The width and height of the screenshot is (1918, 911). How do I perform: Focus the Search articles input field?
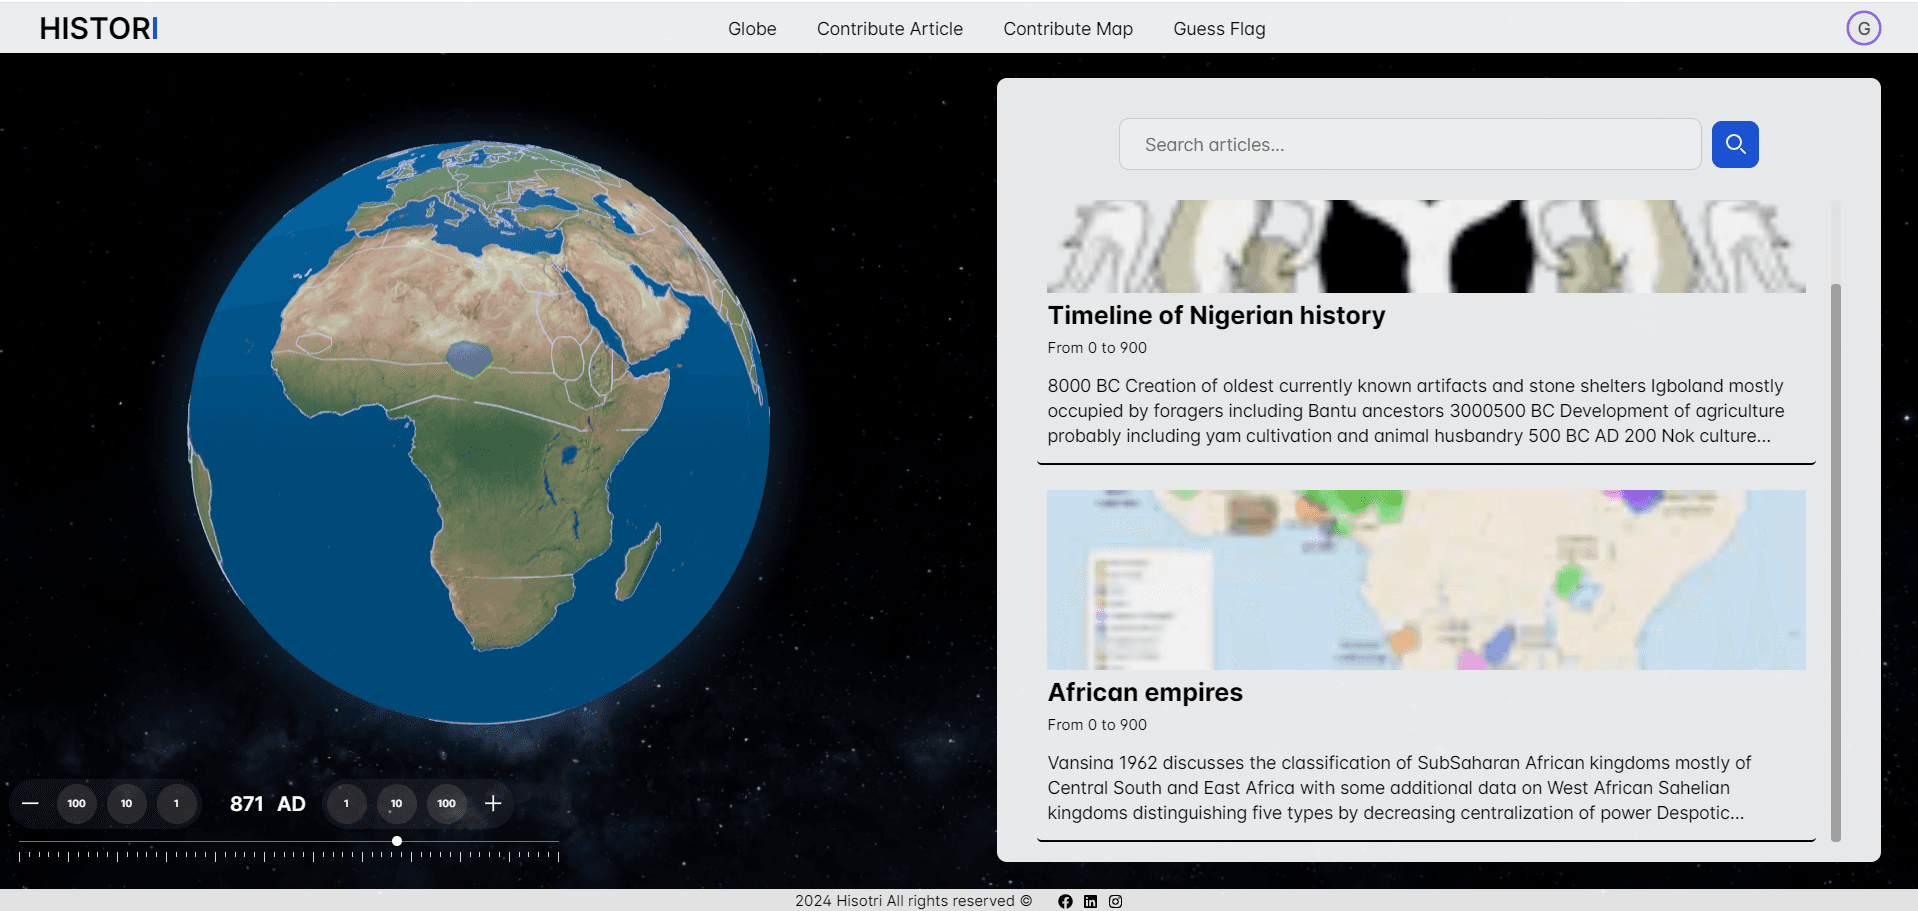pyautogui.click(x=1409, y=145)
